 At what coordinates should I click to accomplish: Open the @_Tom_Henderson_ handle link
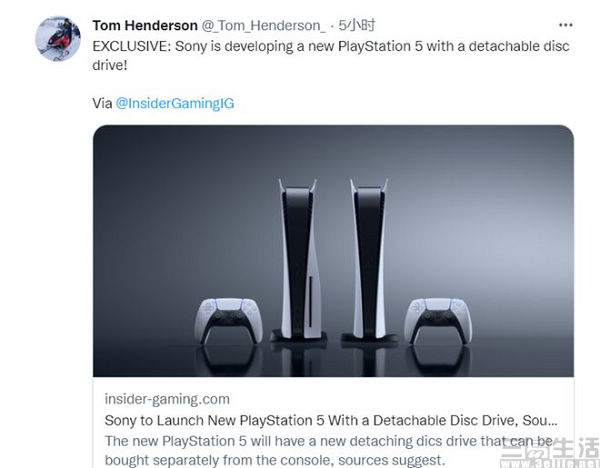264,26
